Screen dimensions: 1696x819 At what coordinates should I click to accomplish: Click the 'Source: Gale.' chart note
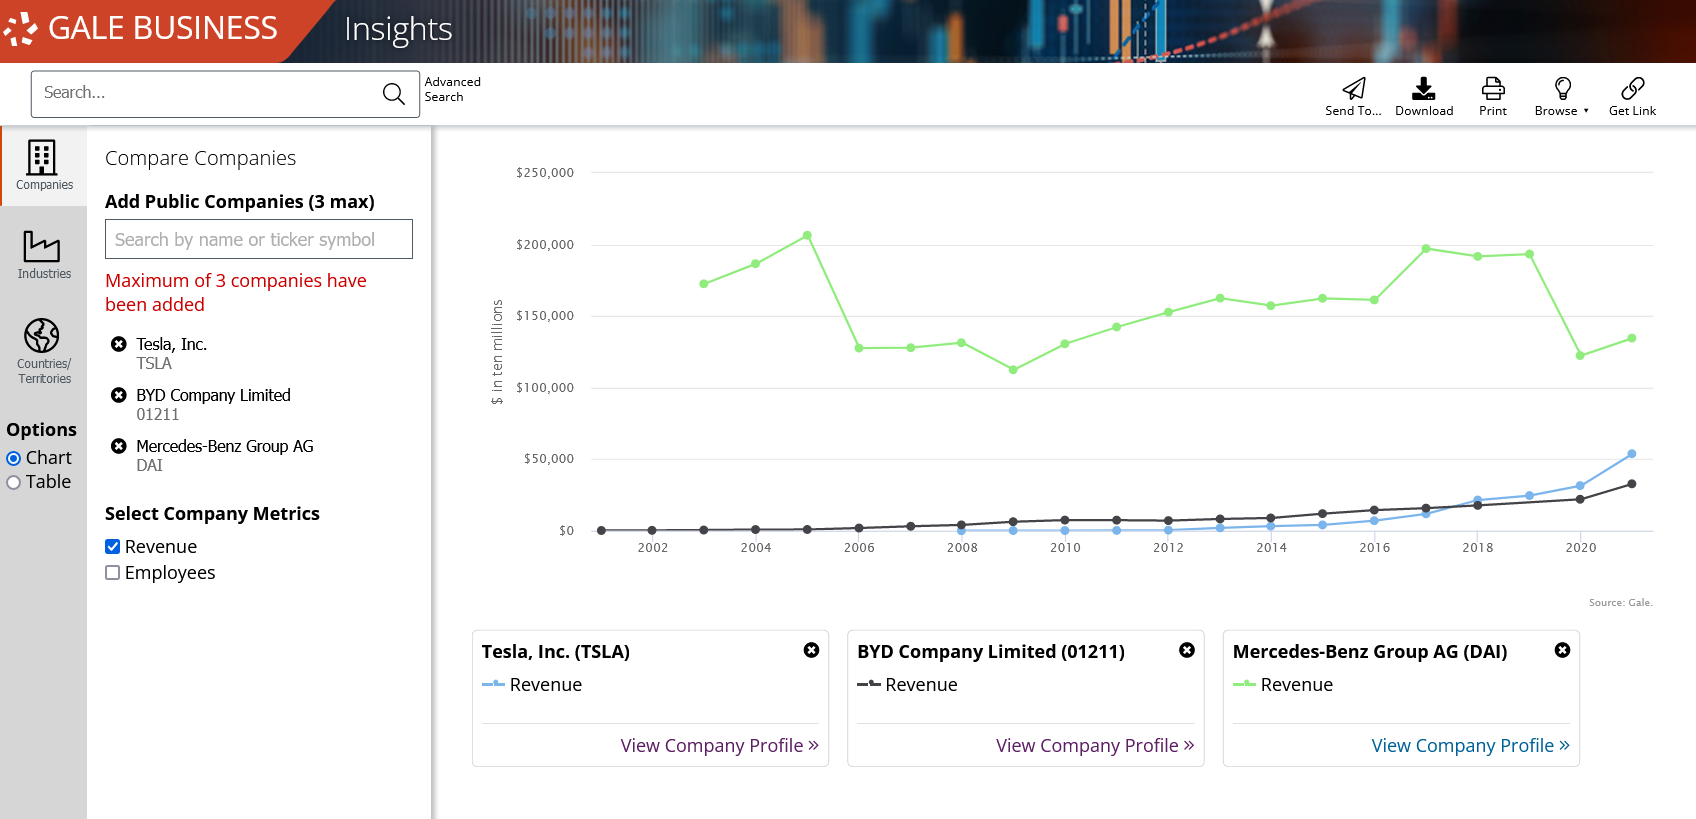point(1620,603)
